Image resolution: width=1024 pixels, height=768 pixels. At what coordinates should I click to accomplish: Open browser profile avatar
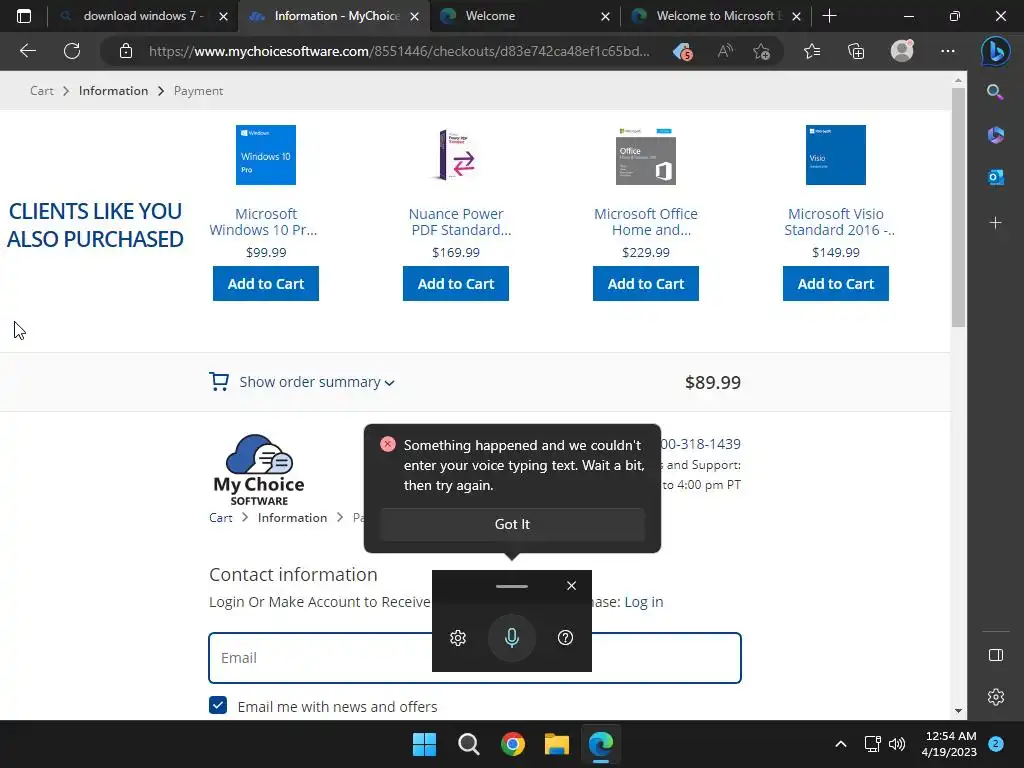[902, 51]
